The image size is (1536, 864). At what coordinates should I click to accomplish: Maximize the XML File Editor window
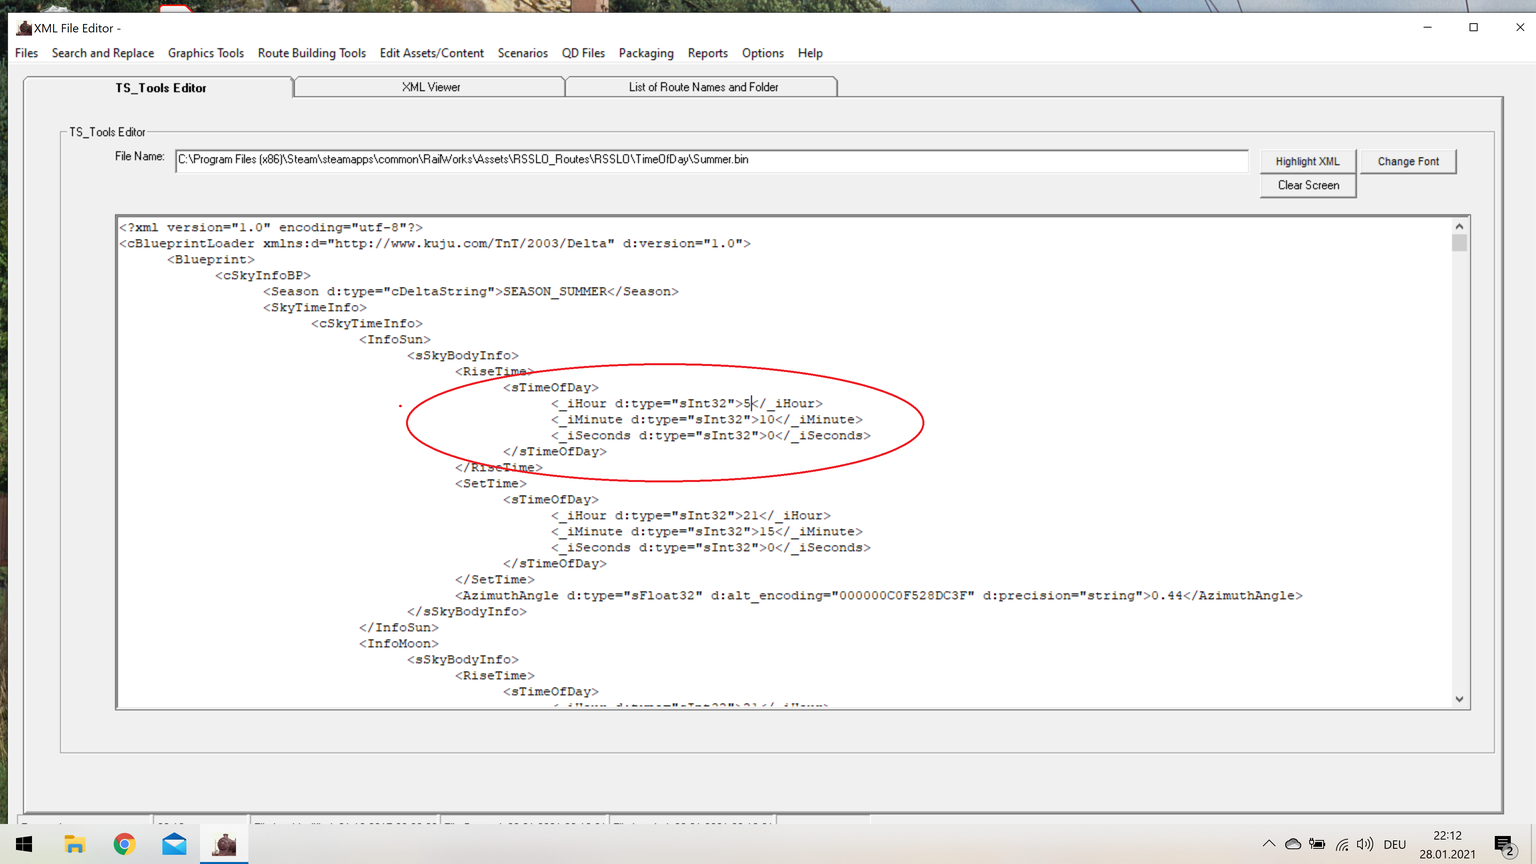(x=1473, y=28)
